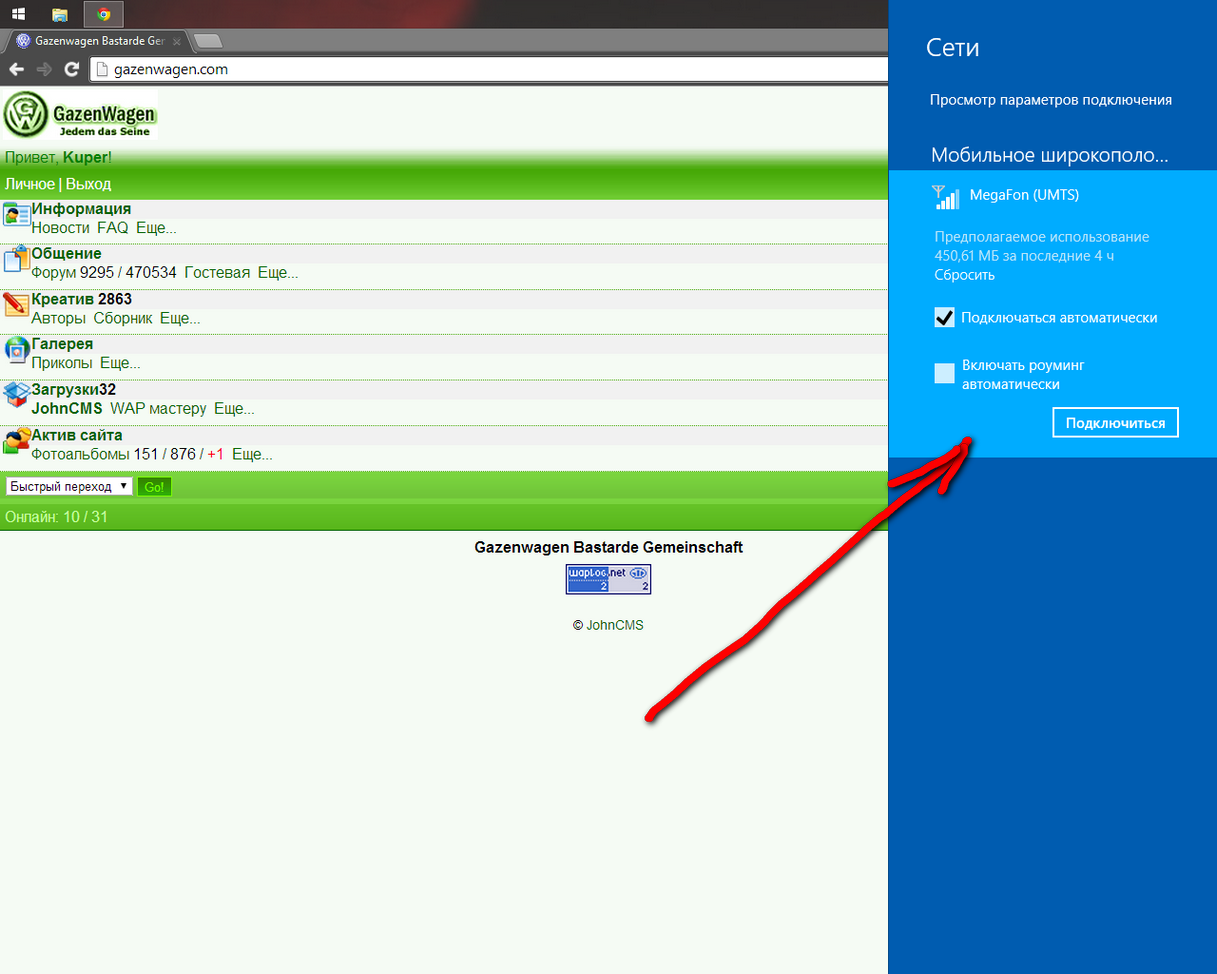Enable Включать роуминг автоматически checkbox
1217x974 pixels.
pyautogui.click(x=944, y=374)
